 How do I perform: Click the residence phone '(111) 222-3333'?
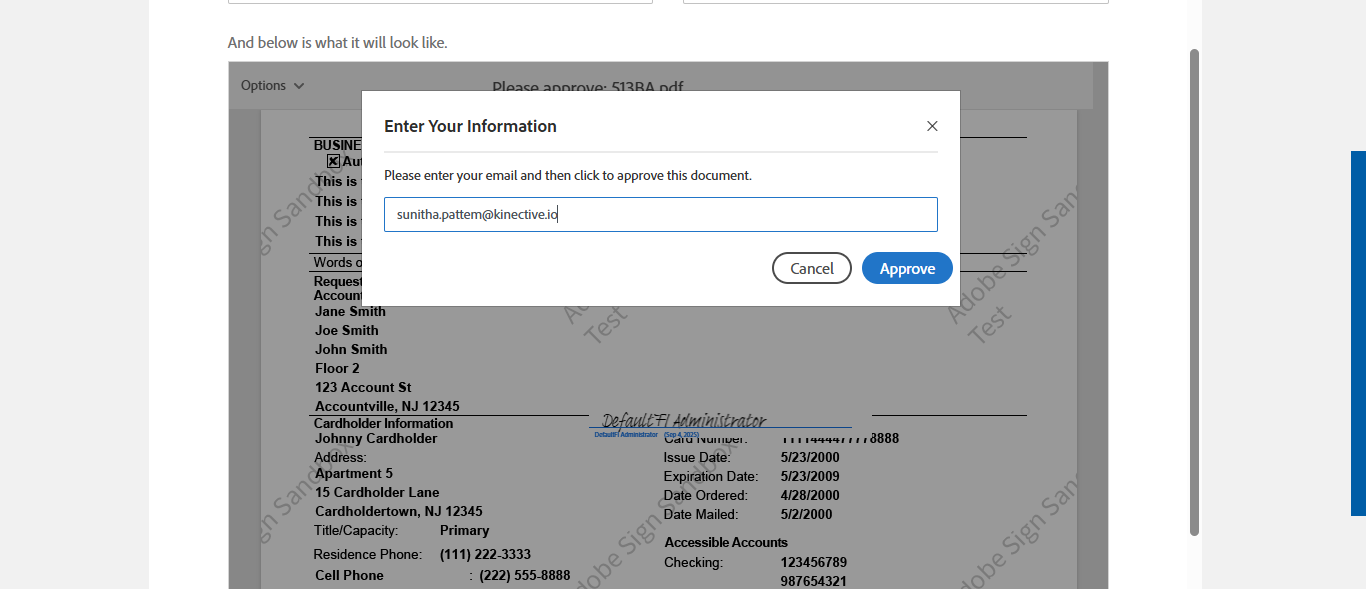[485, 554]
